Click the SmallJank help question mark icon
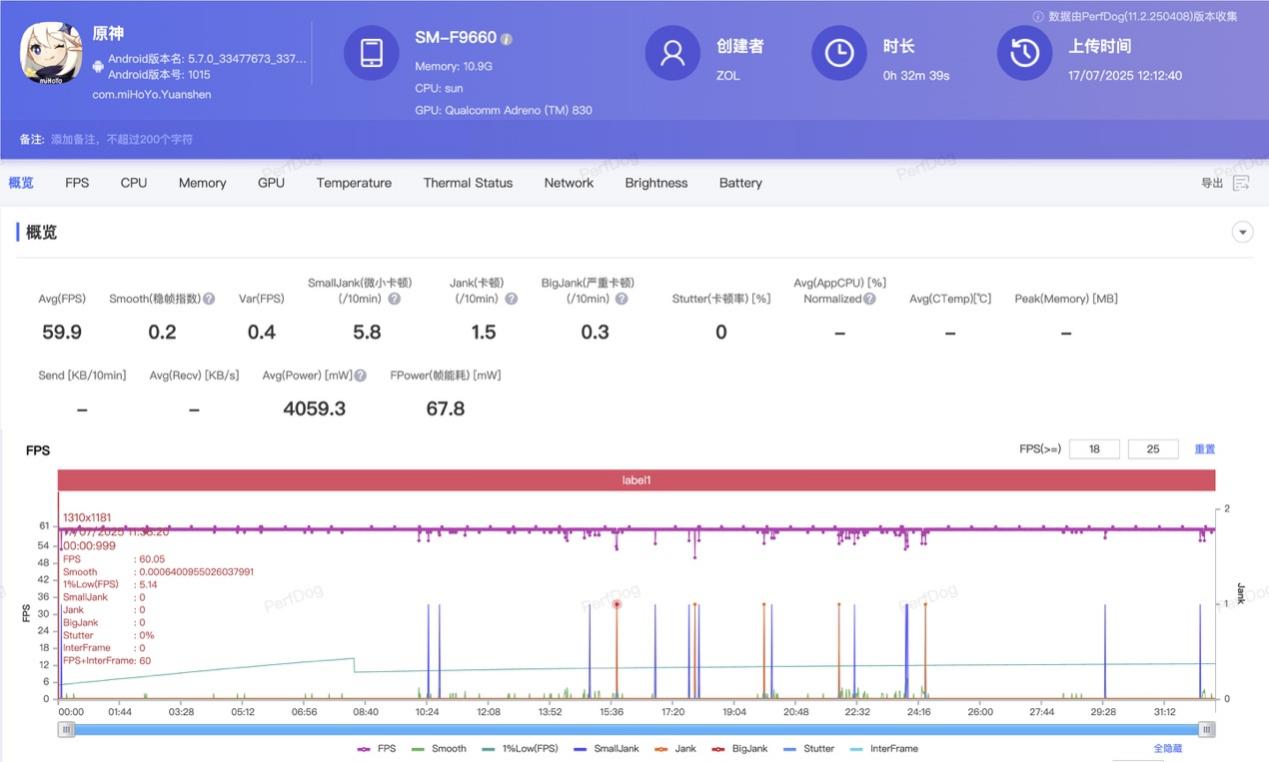 tap(394, 299)
